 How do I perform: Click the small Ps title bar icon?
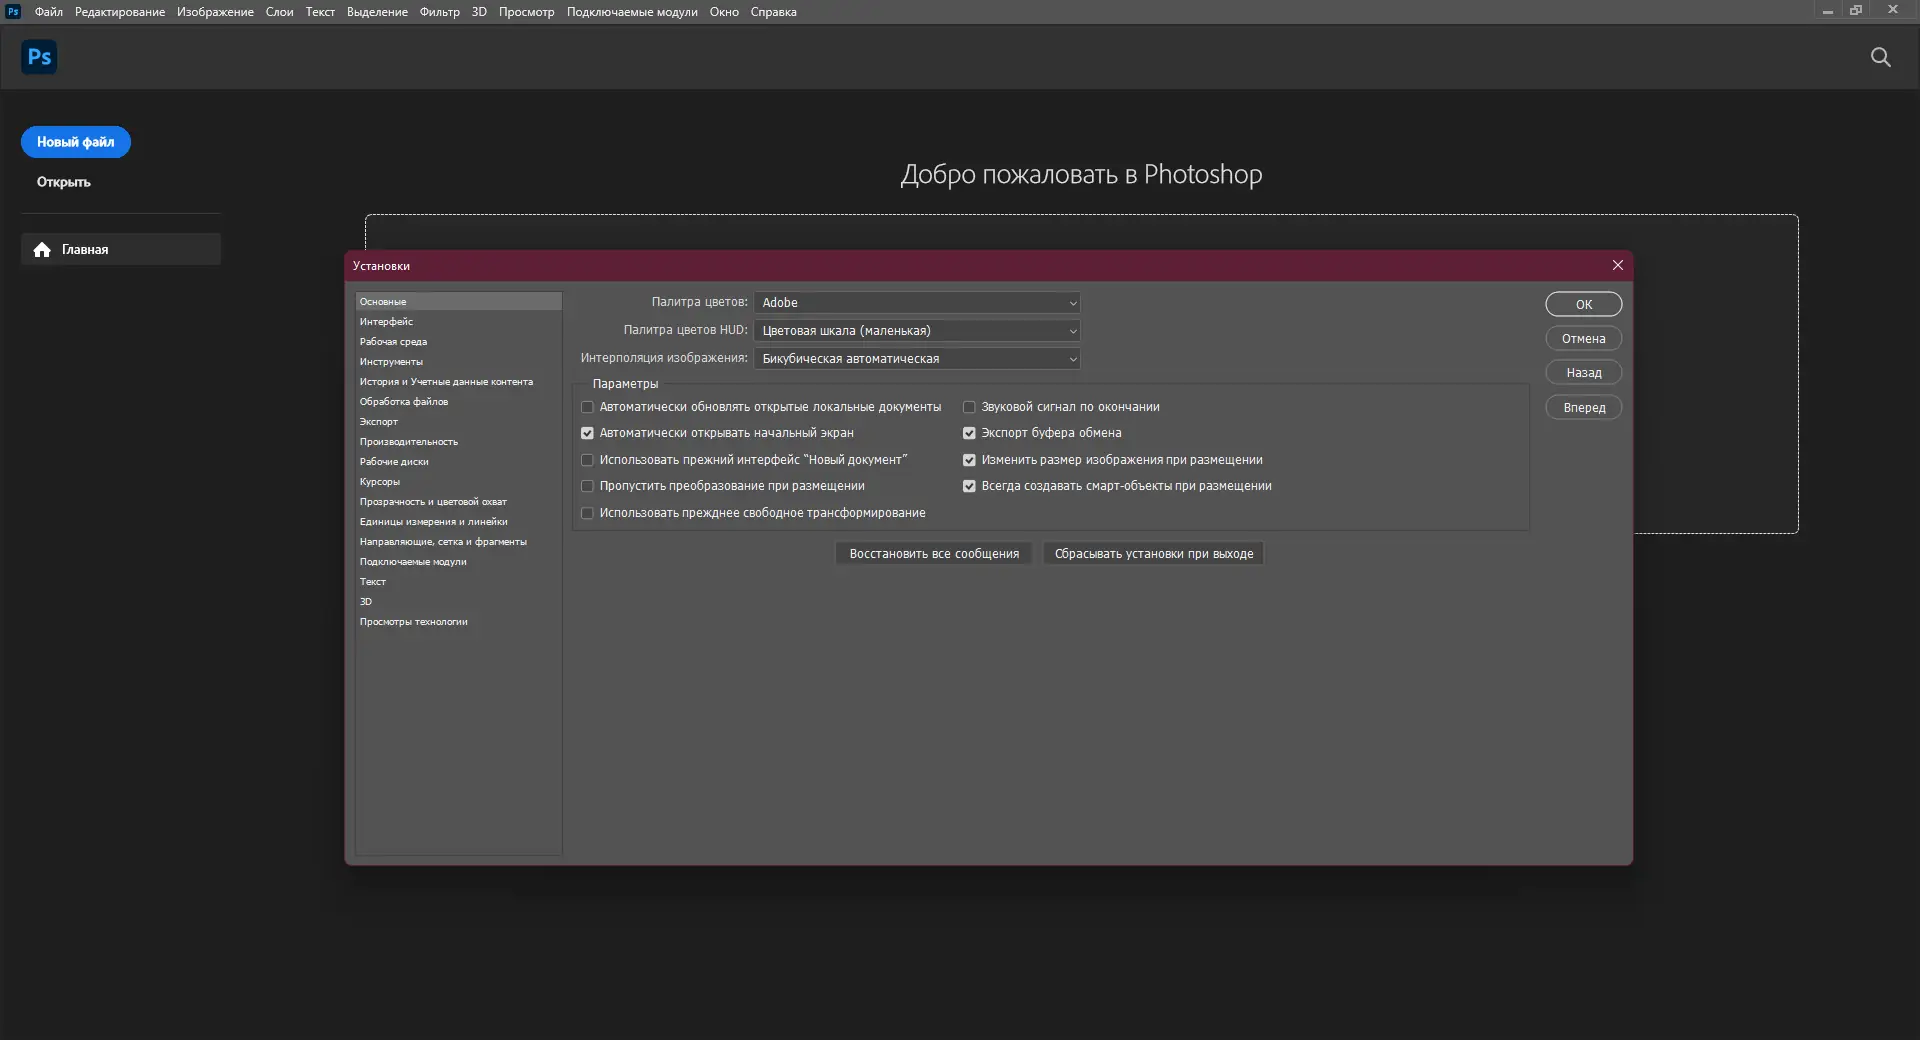(x=13, y=11)
